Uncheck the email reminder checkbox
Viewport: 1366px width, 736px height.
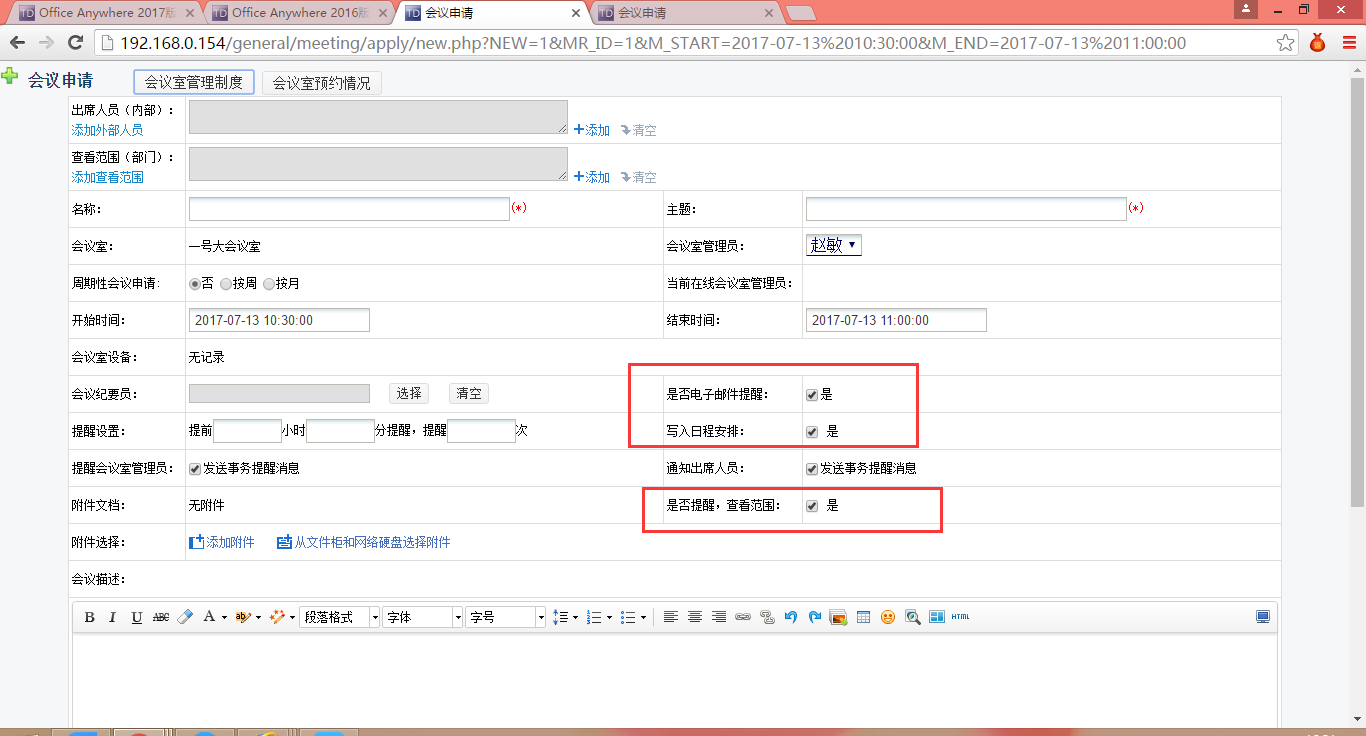coord(812,395)
